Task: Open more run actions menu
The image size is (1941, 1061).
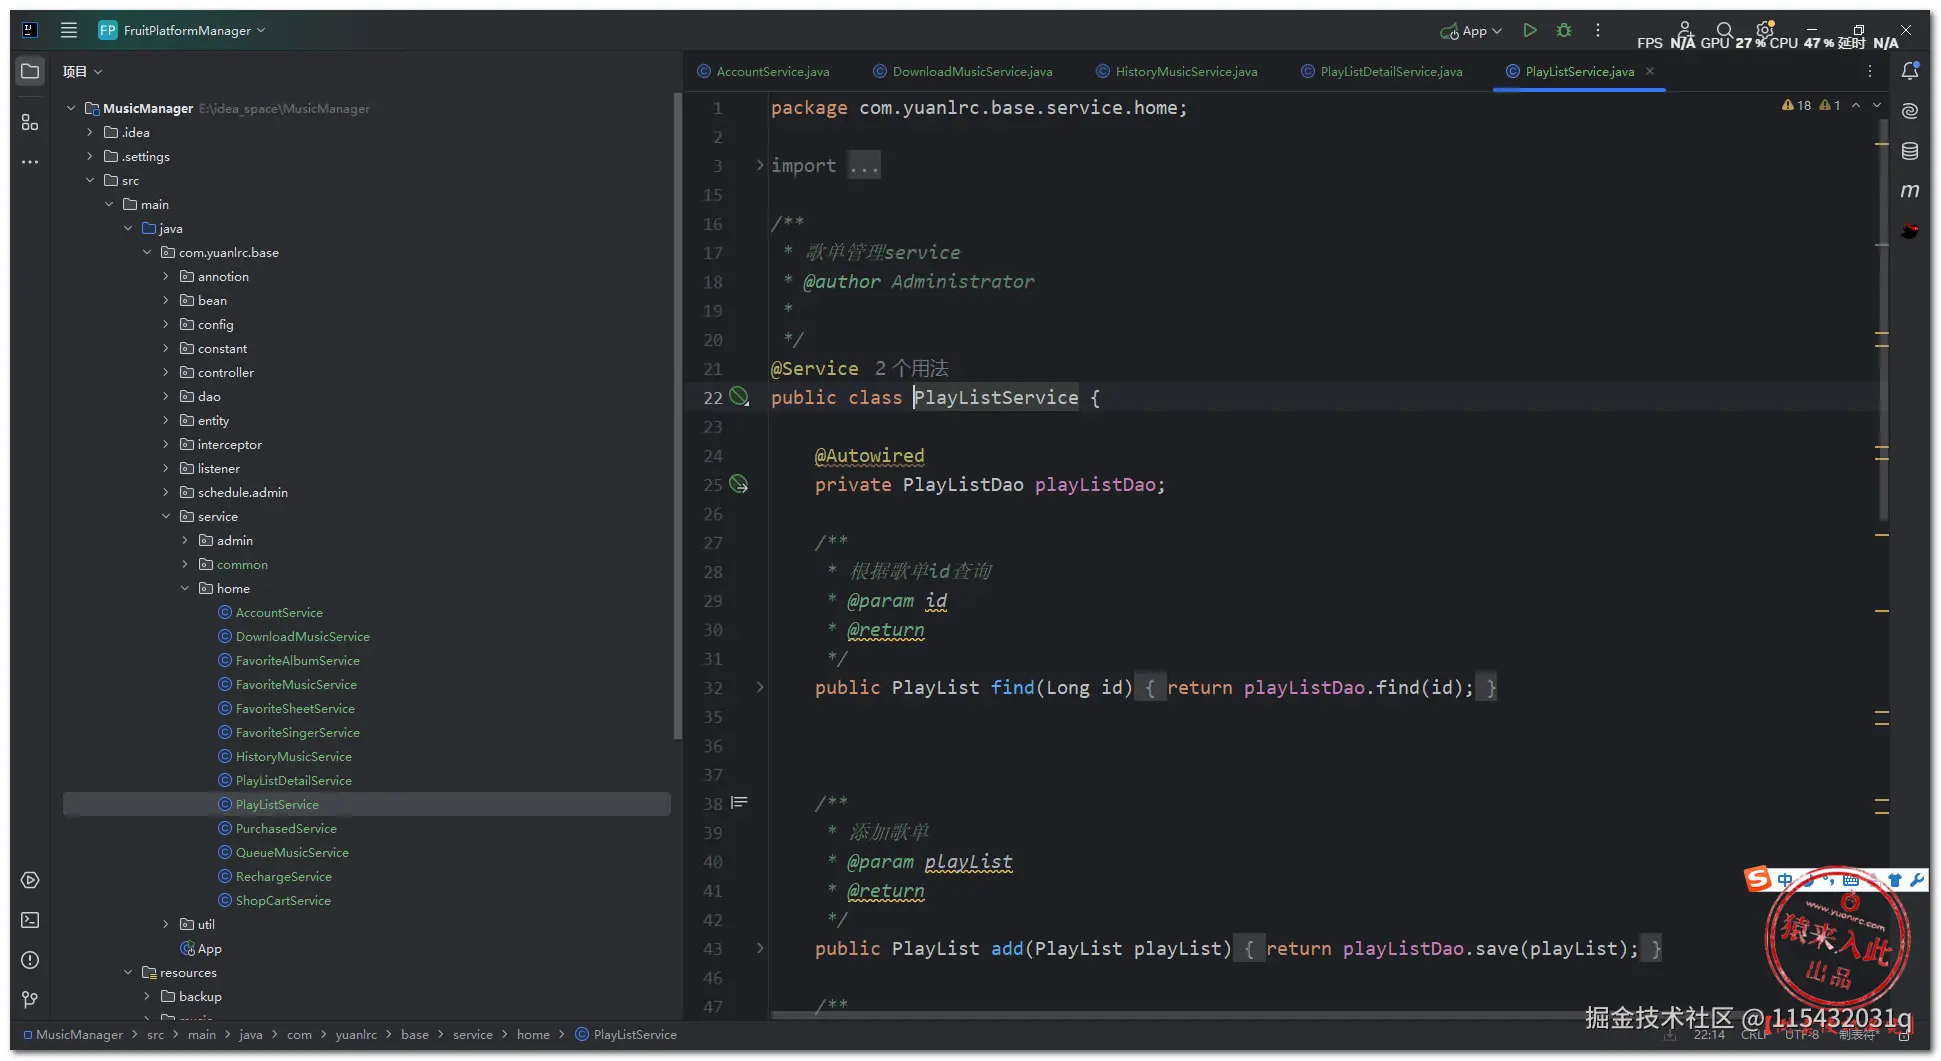Action: [x=1598, y=30]
